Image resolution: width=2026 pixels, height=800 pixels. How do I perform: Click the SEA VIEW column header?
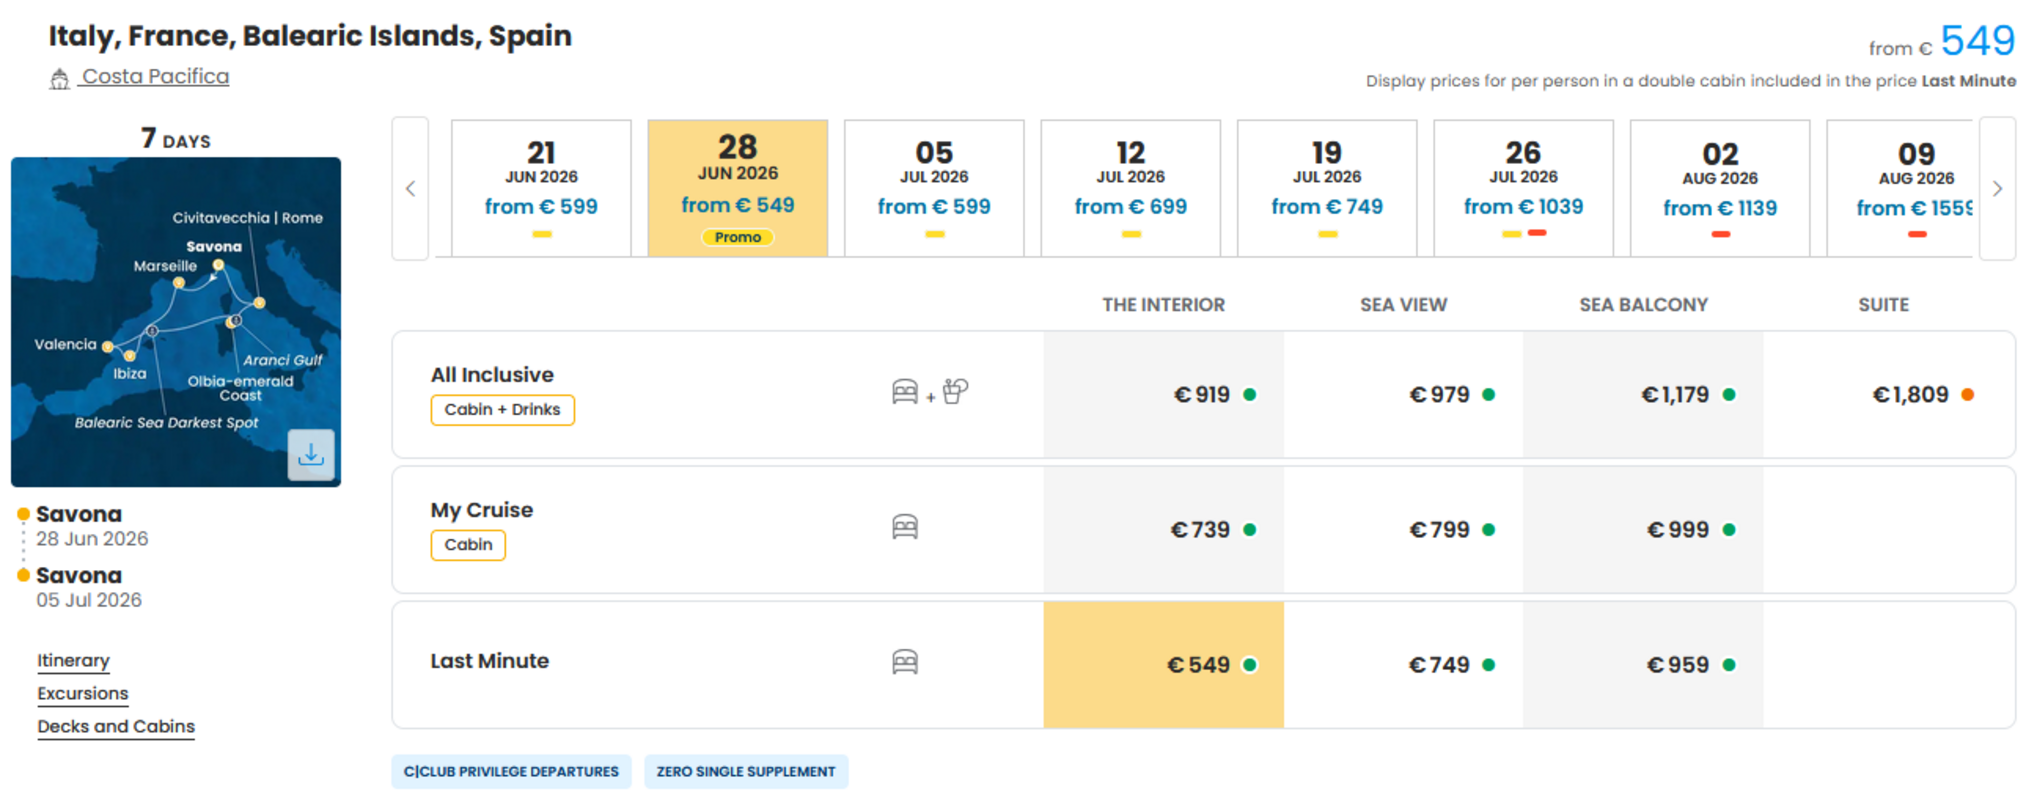tap(1404, 305)
